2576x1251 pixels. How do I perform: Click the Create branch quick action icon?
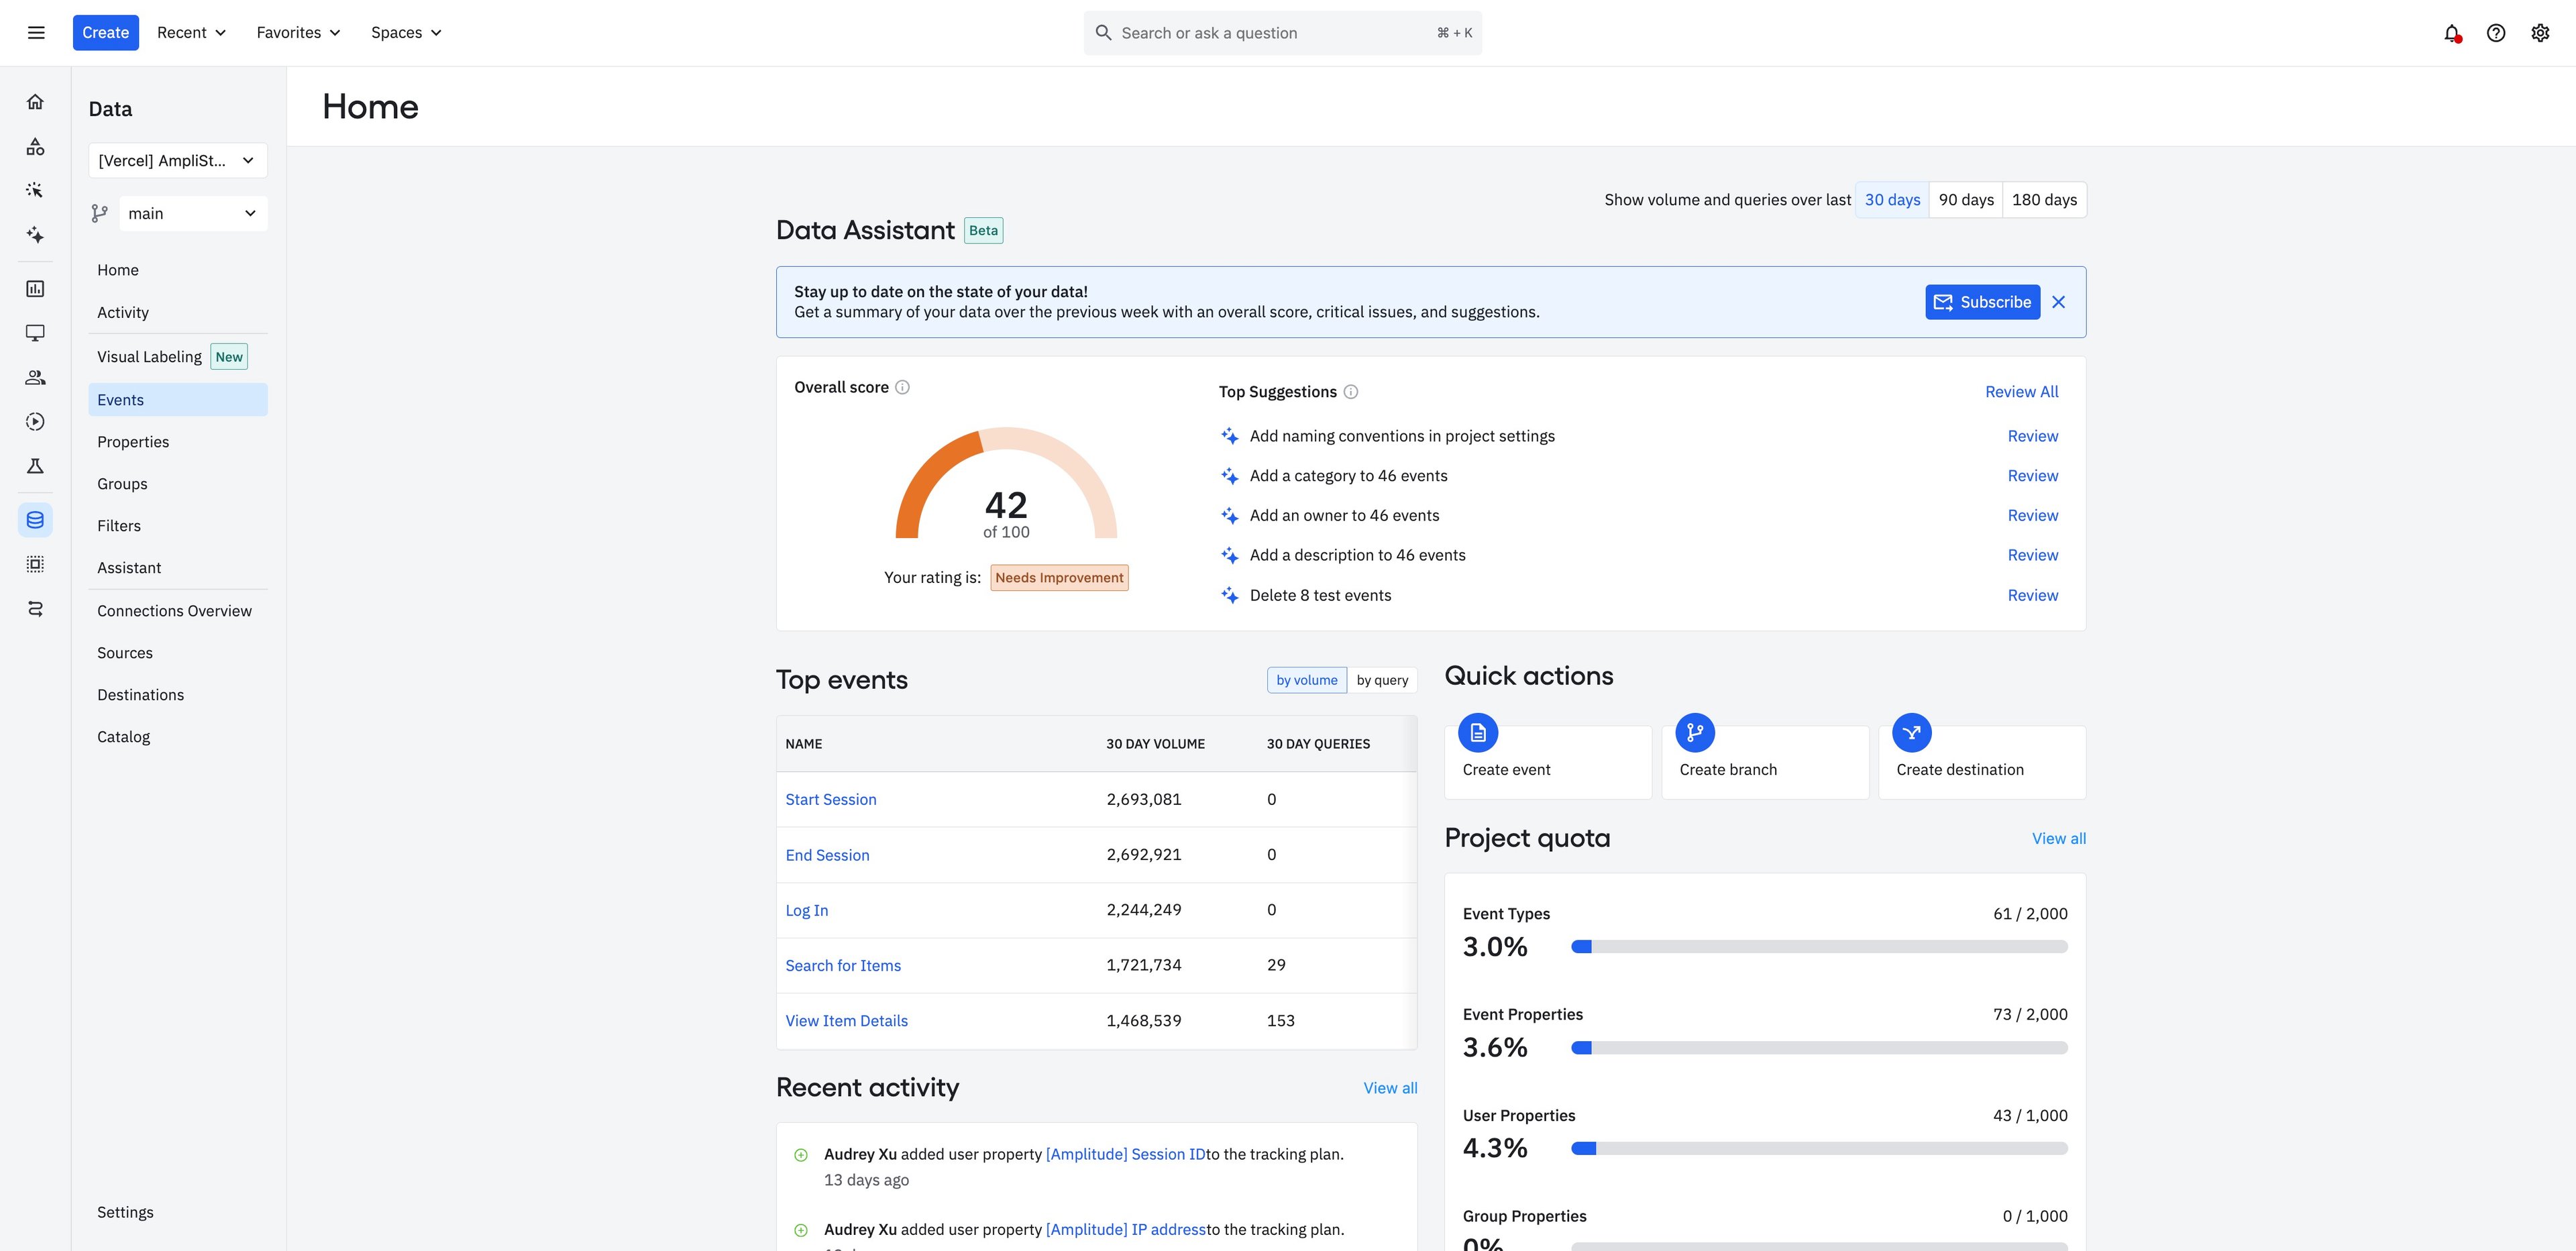pyautogui.click(x=1694, y=733)
